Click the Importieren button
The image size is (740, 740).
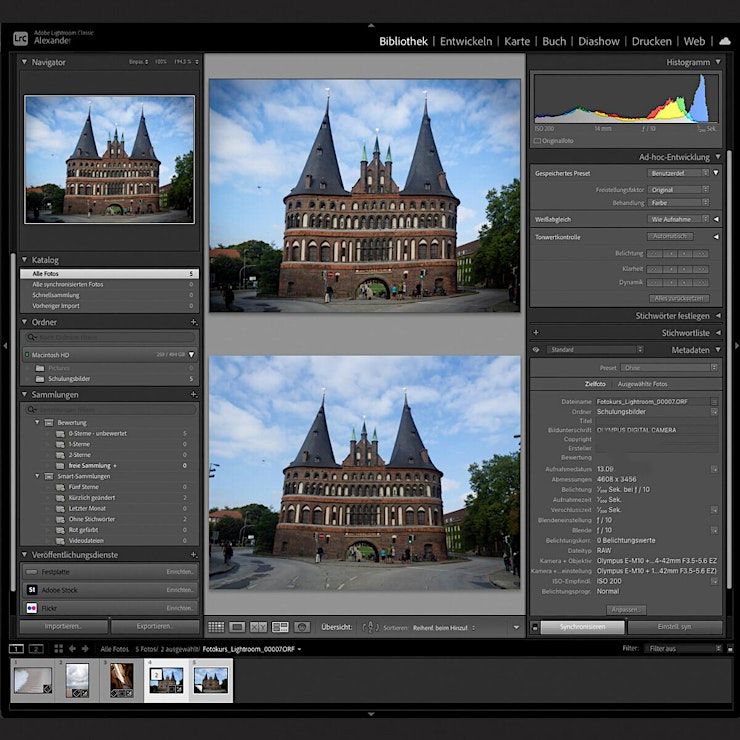63,627
